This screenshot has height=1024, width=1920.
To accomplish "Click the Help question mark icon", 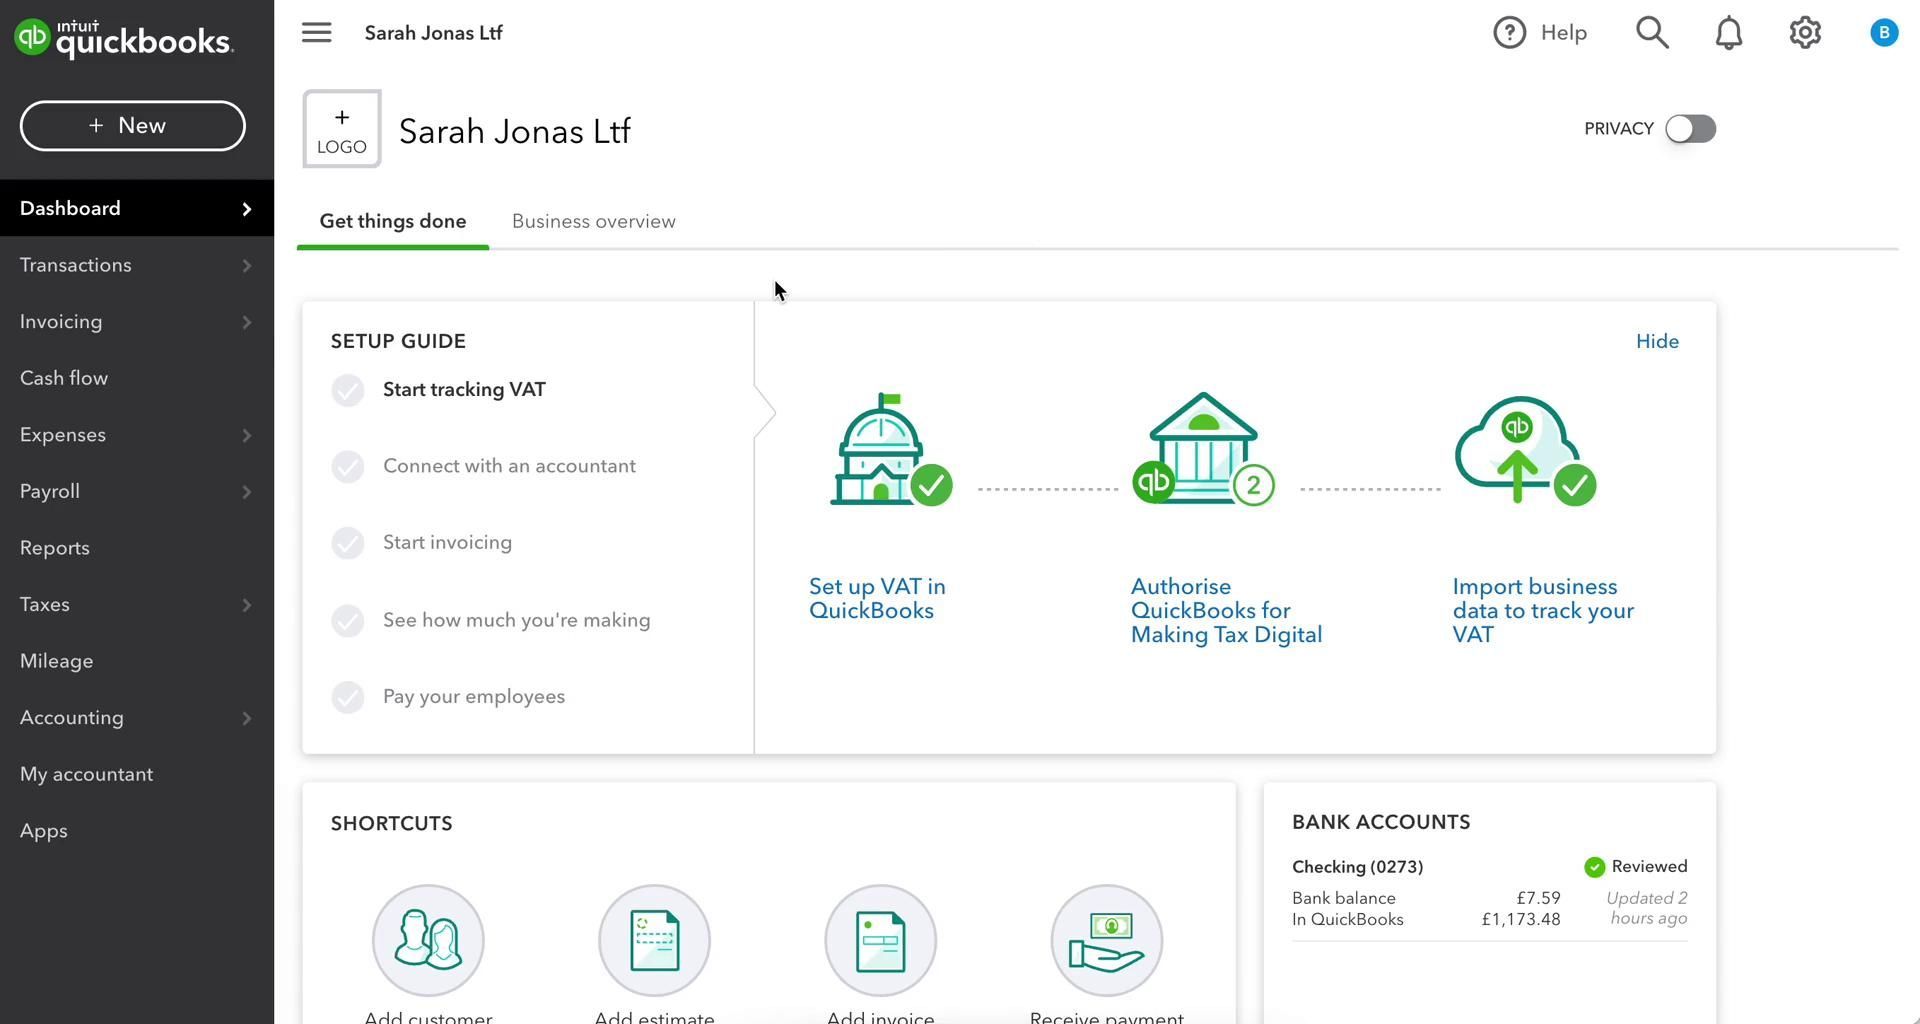I will tap(1509, 33).
